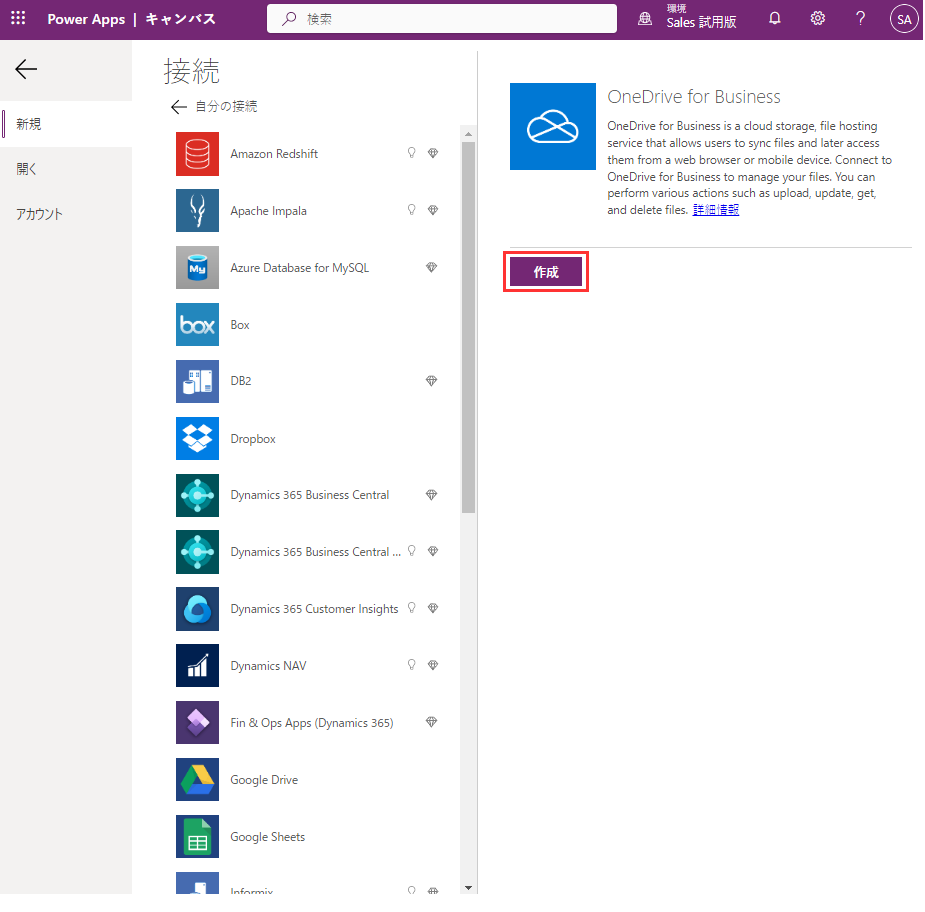This screenshot has width=925, height=912.
Task: Click the OneDrive for Business cloud logo
Action: pyautogui.click(x=553, y=126)
